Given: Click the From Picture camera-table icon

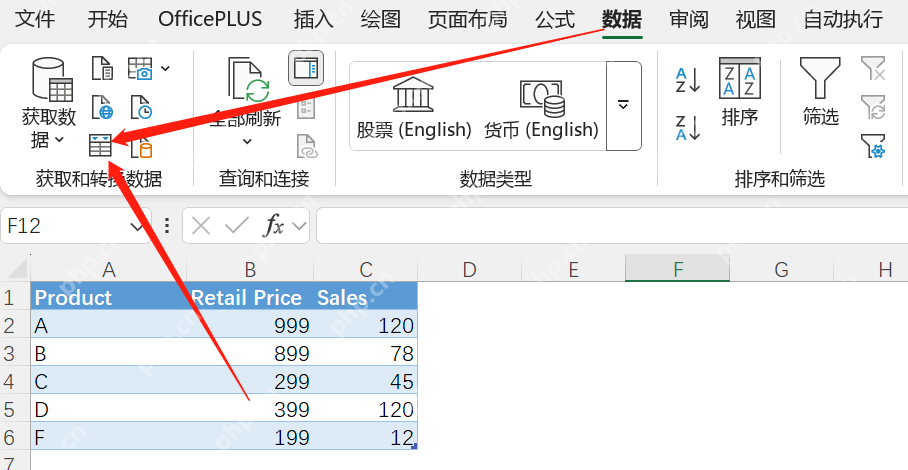Looking at the screenshot, I should tap(140, 68).
